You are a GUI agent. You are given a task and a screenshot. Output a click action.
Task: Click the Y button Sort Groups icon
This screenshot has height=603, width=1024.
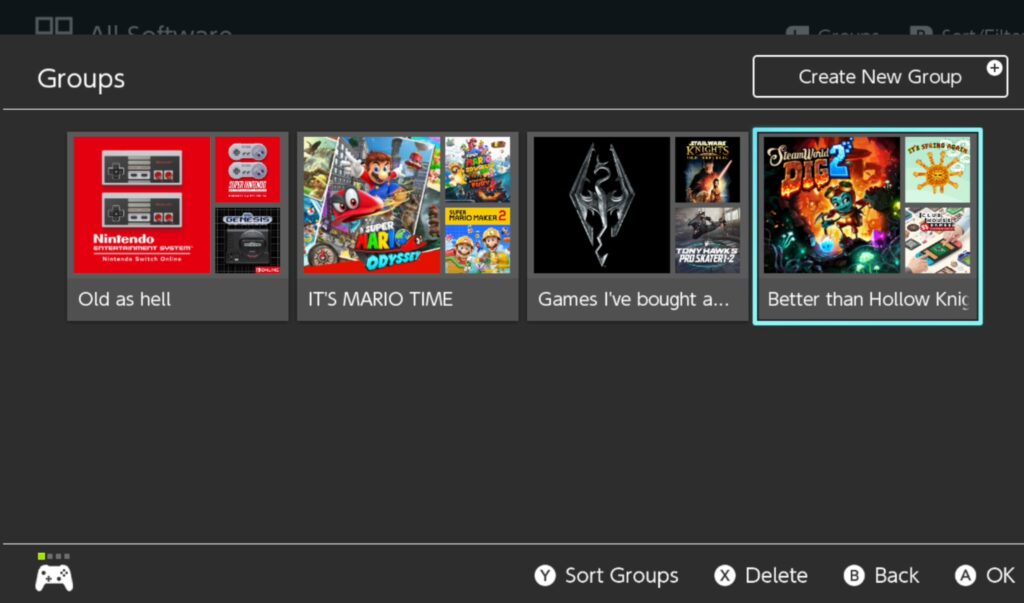(545, 576)
